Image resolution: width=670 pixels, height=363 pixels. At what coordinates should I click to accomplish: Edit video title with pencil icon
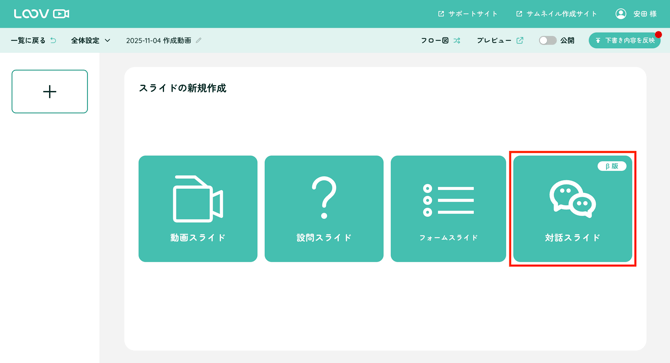(199, 41)
